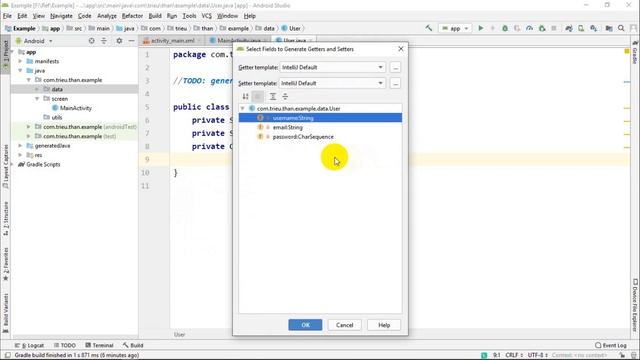Open the profiler gauge icon in toolbar
The image size is (640, 360).
tap(529, 28)
